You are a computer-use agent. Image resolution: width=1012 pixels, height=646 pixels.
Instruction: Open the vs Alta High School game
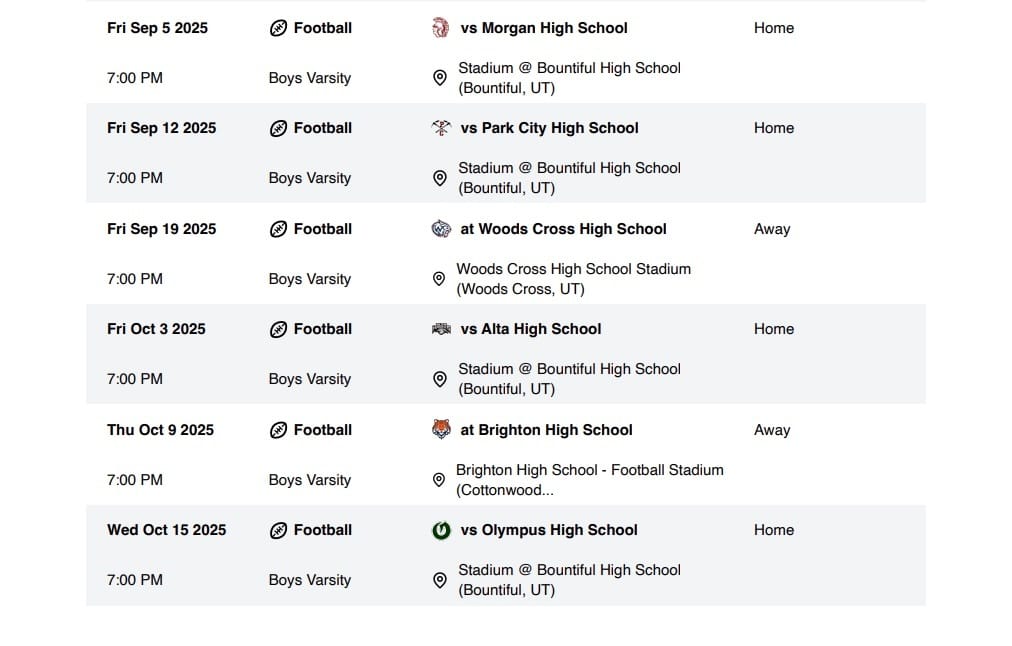[531, 328]
